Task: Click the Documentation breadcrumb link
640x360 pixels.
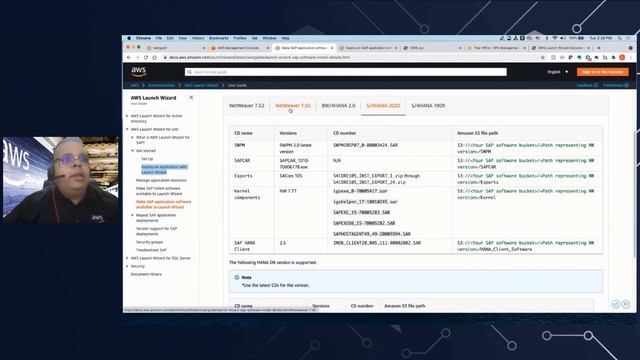Action: (x=161, y=85)
